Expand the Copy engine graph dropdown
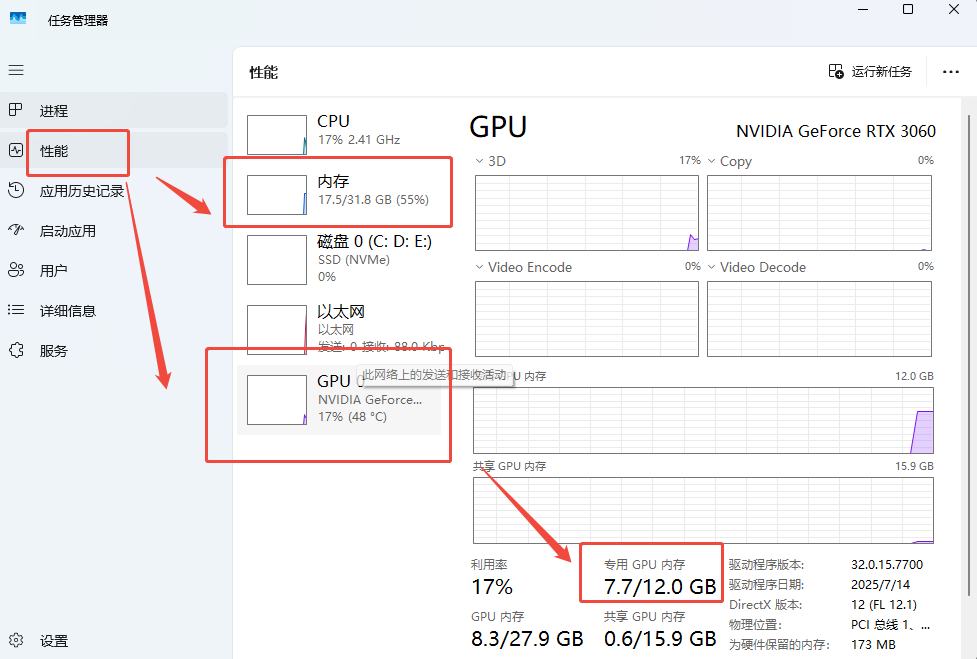977x659 pixels. point(712,161)
